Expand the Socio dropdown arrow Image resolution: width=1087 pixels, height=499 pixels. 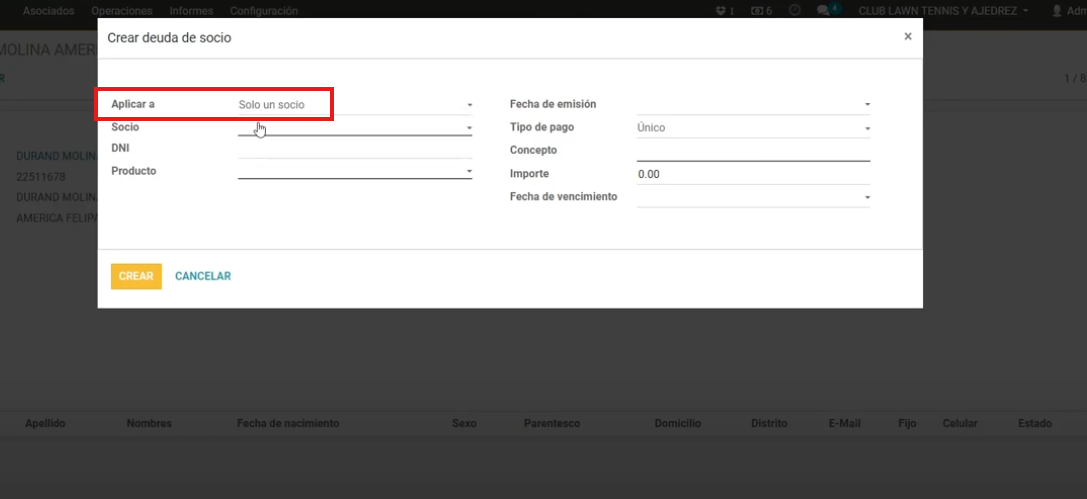pos(469,128)
